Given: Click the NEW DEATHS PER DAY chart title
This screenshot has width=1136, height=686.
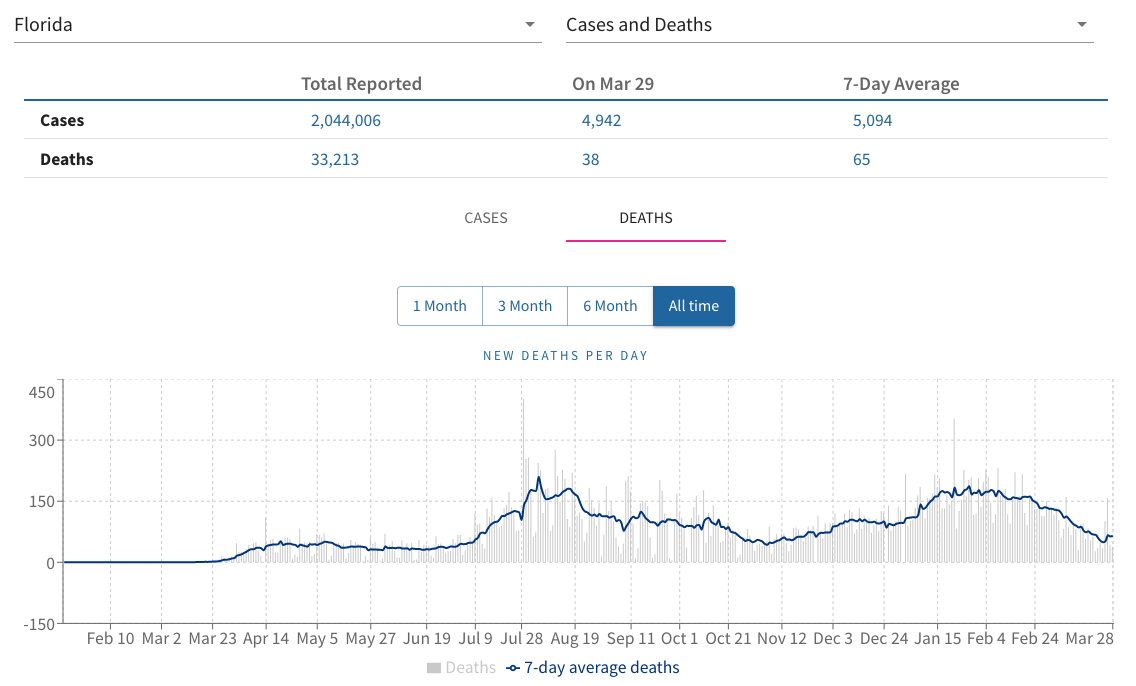Looking at the screenshot, I should click(566, 356).
